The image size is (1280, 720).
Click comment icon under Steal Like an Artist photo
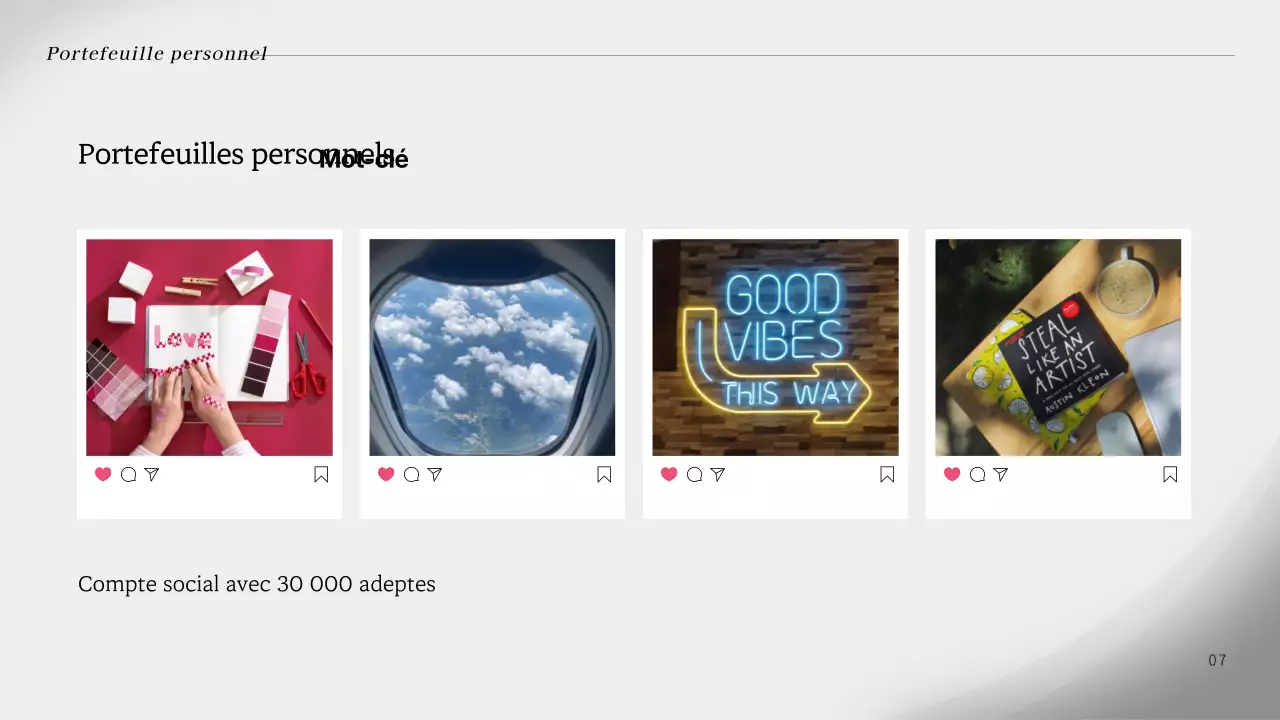tap(977, 474)
